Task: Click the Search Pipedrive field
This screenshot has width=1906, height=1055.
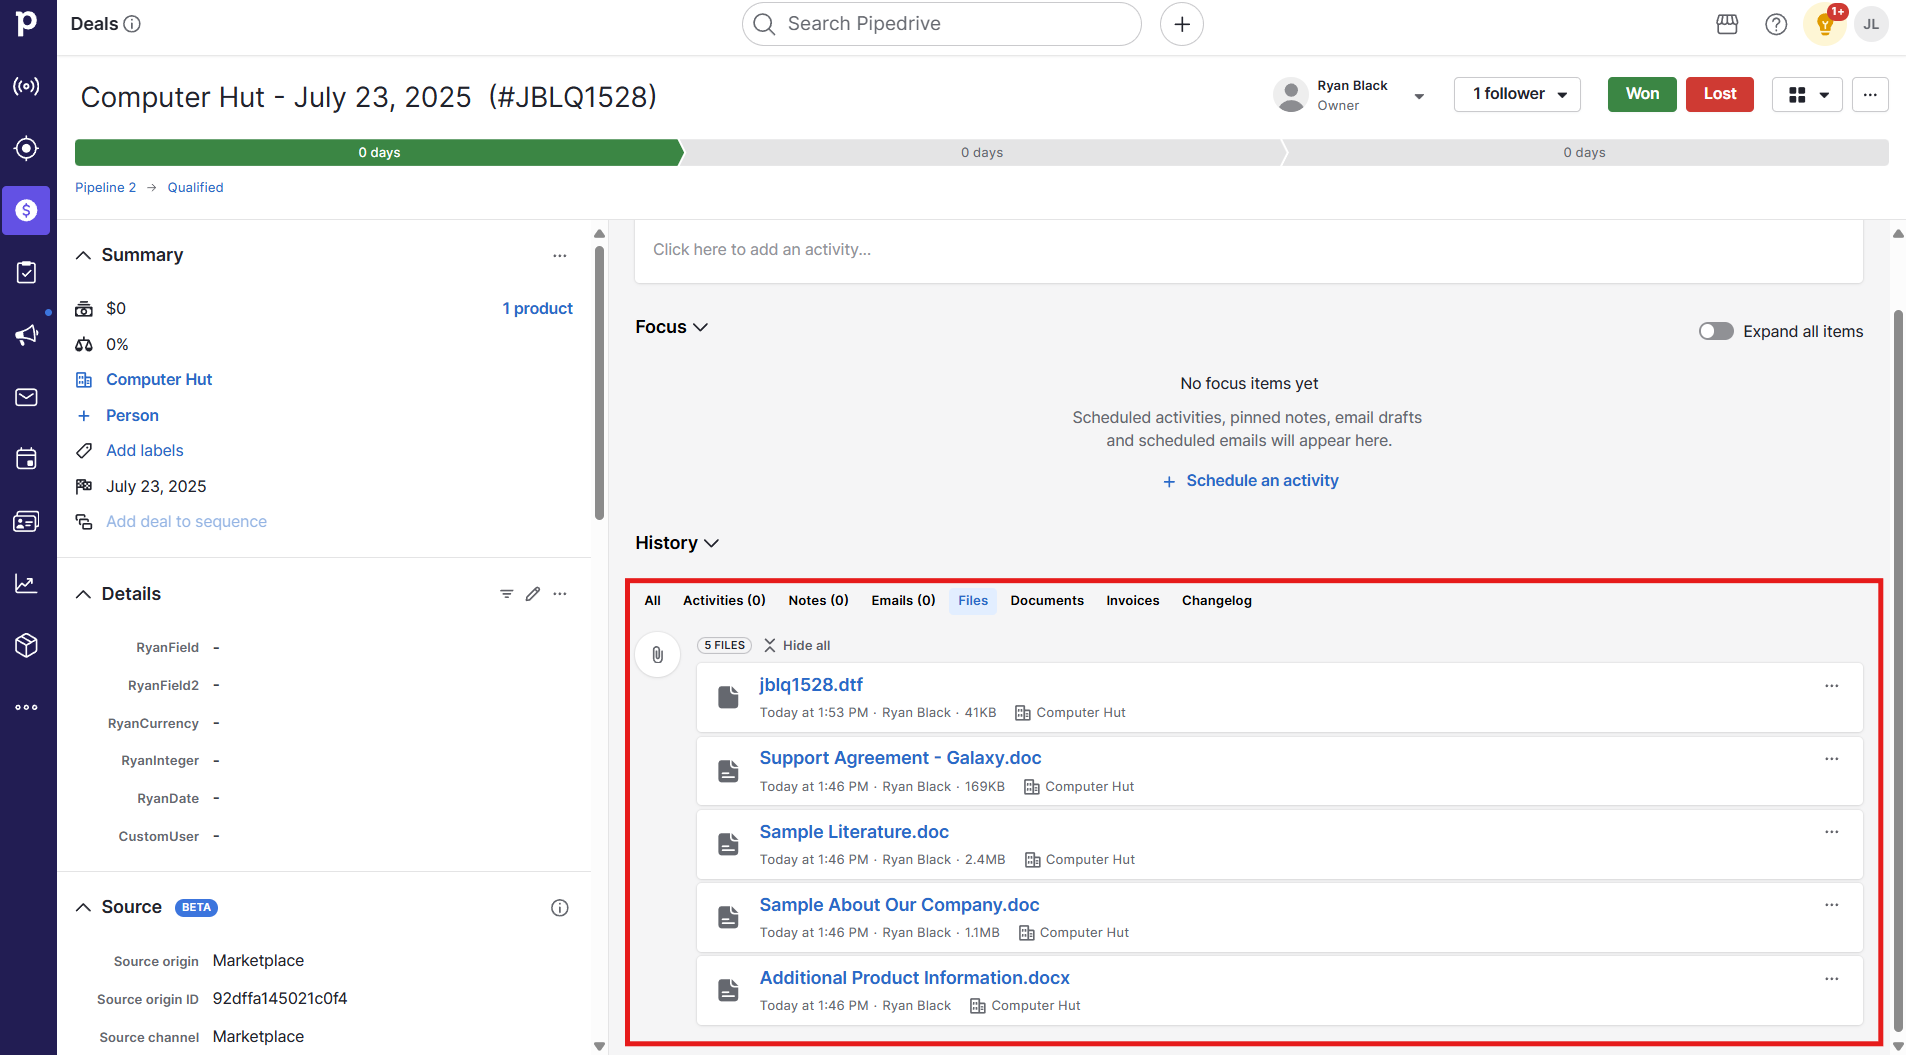Action: point(941,24)
